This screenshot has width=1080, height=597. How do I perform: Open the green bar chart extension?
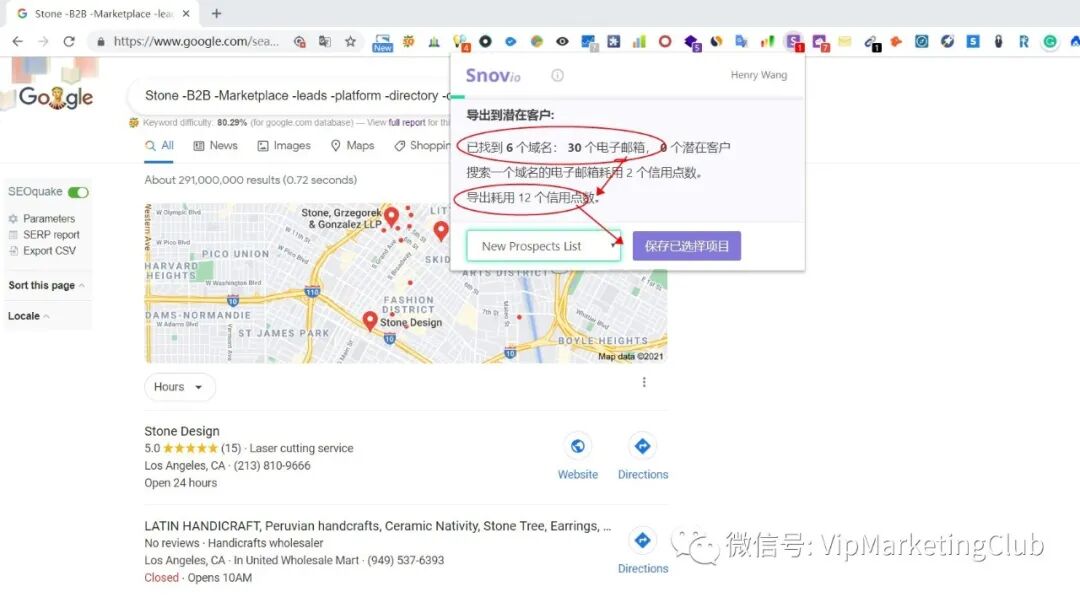(639, 41)
